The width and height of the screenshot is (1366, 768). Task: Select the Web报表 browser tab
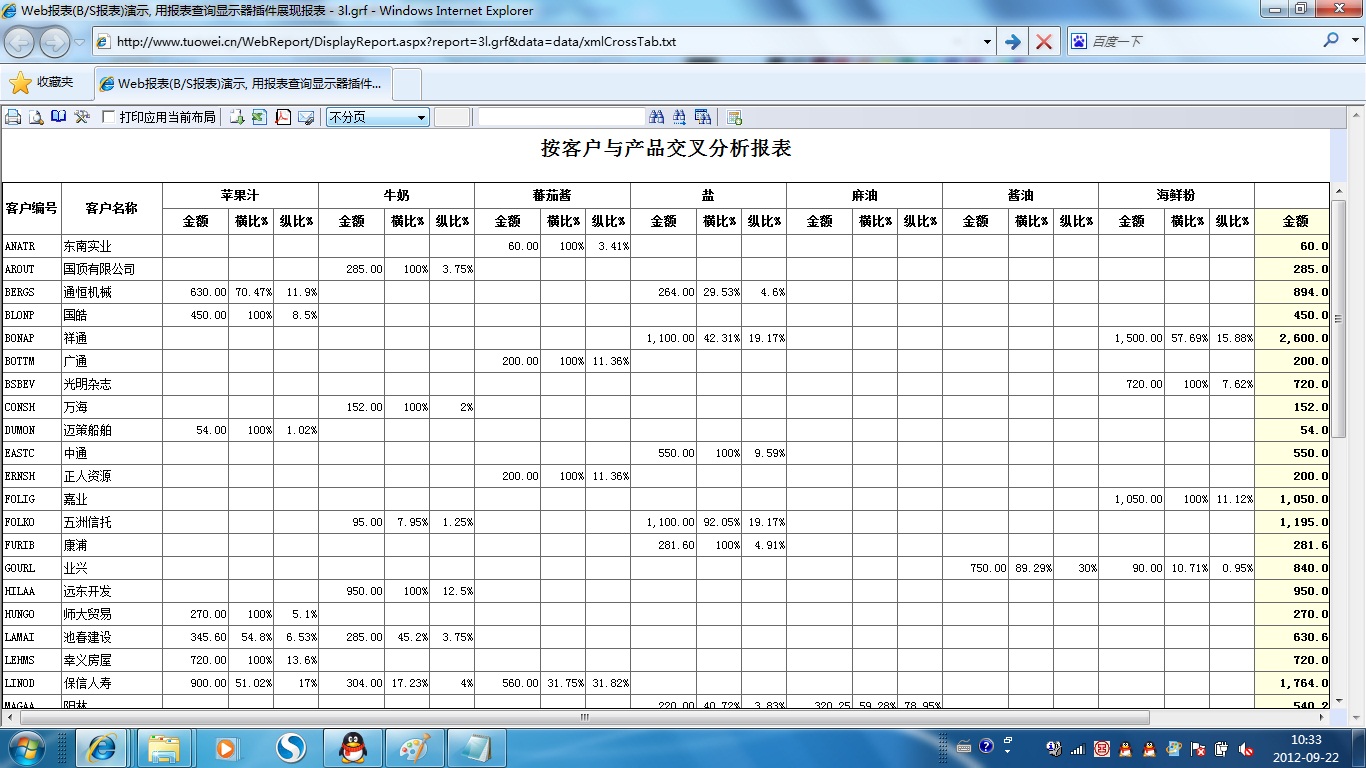point(243,83)
